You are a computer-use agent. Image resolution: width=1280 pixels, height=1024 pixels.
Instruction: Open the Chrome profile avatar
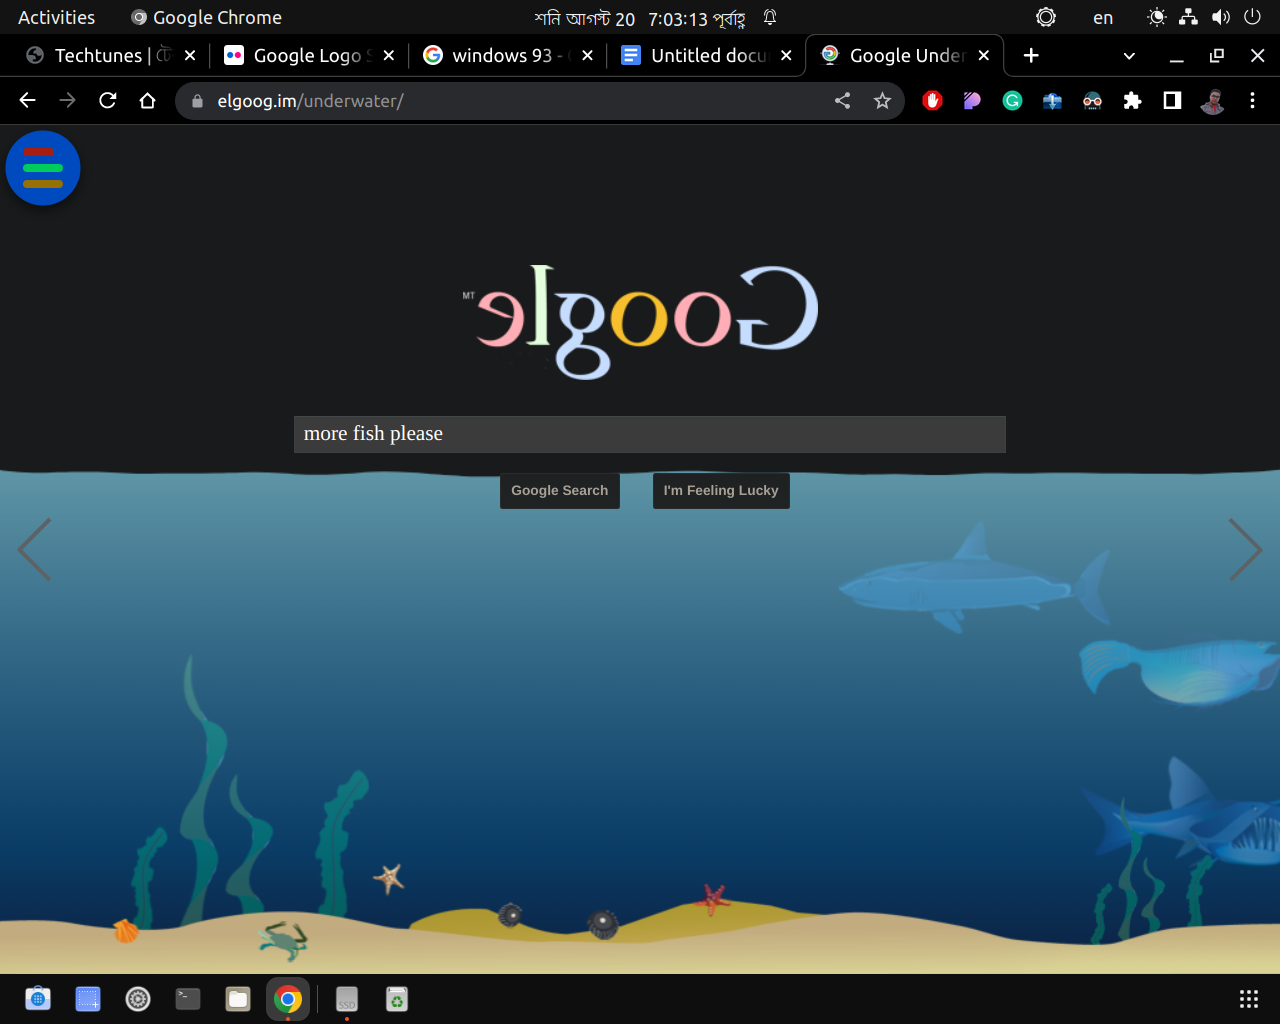[1212, 100]
